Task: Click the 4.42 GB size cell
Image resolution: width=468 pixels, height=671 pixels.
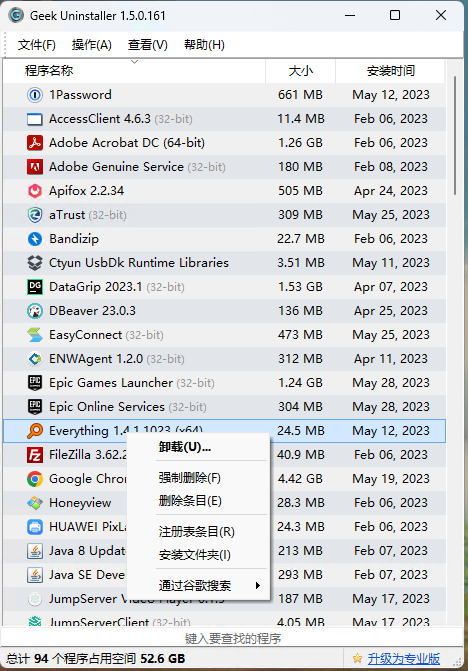Action: click(300, 478)
